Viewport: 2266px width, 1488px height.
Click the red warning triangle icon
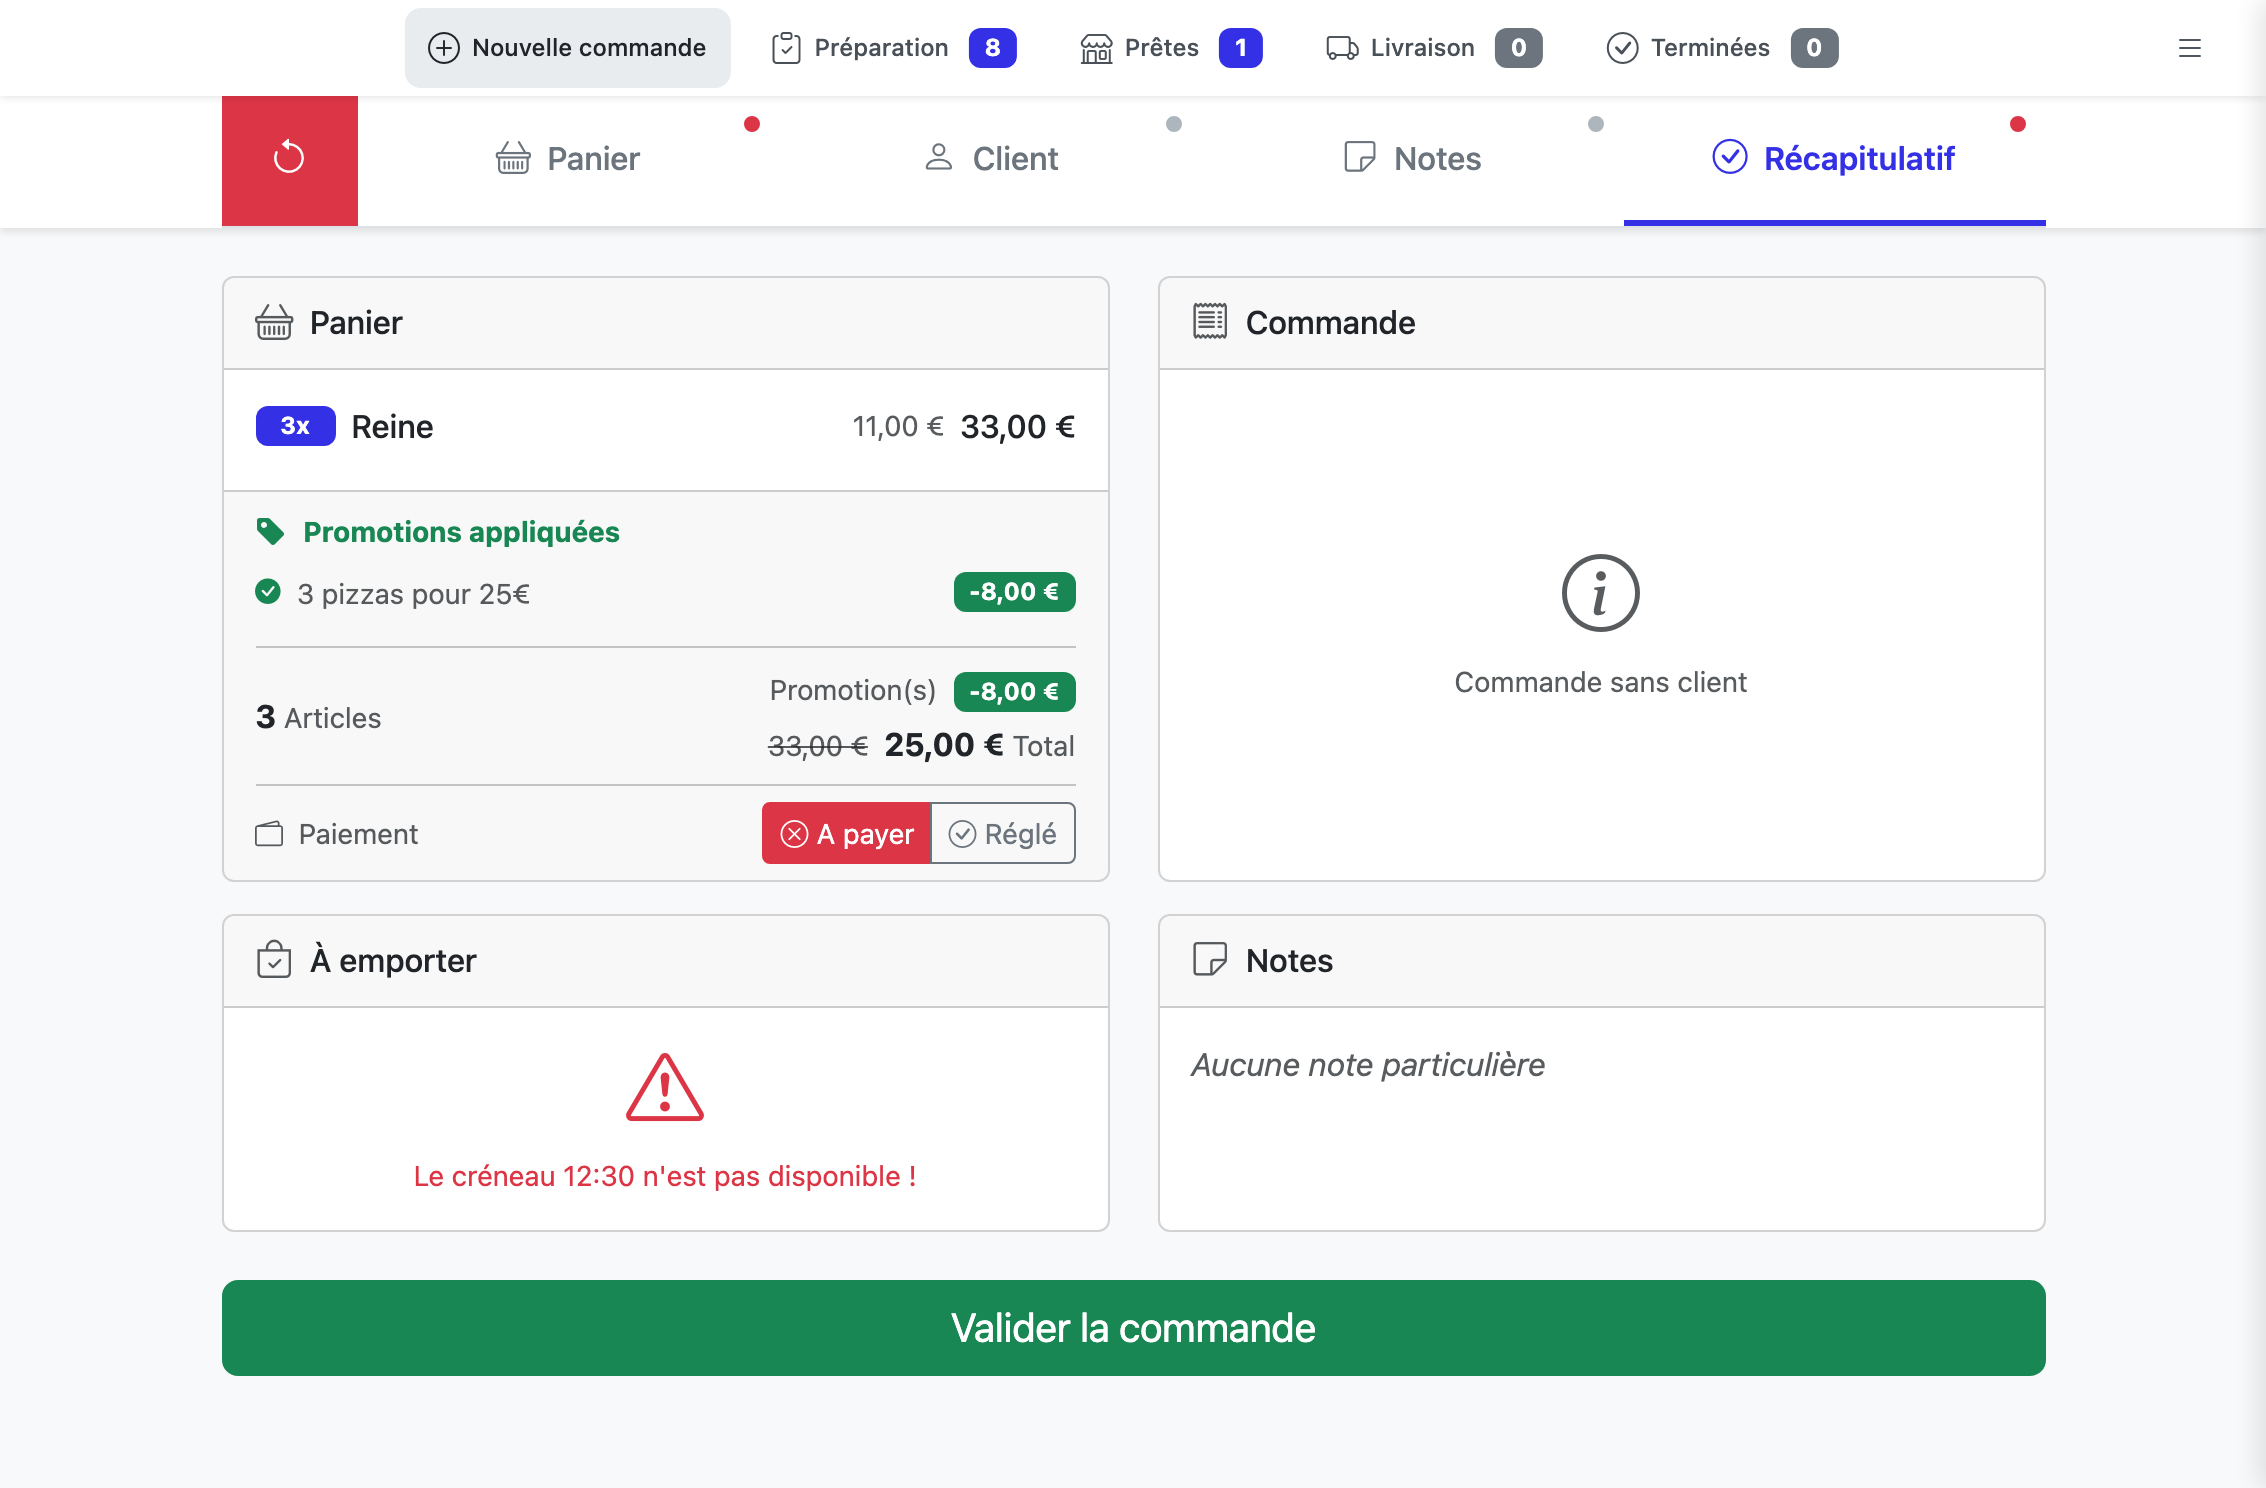click(665, 1088)
